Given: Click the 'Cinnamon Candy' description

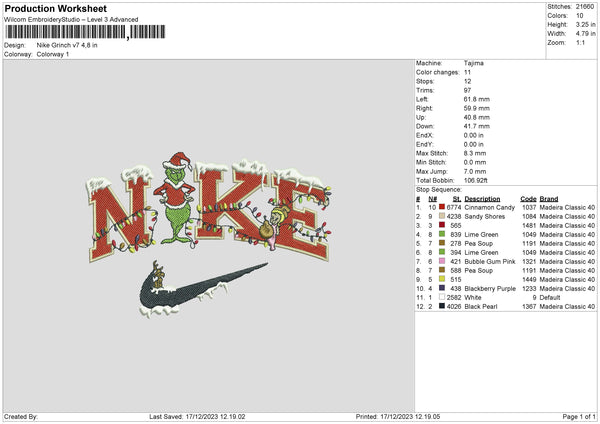Looking at the screenshot, I should pos(489,207).
